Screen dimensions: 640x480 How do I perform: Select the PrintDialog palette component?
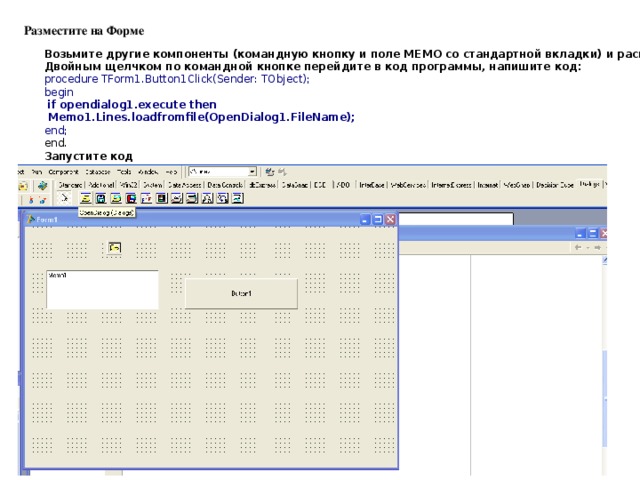point(177,198)
